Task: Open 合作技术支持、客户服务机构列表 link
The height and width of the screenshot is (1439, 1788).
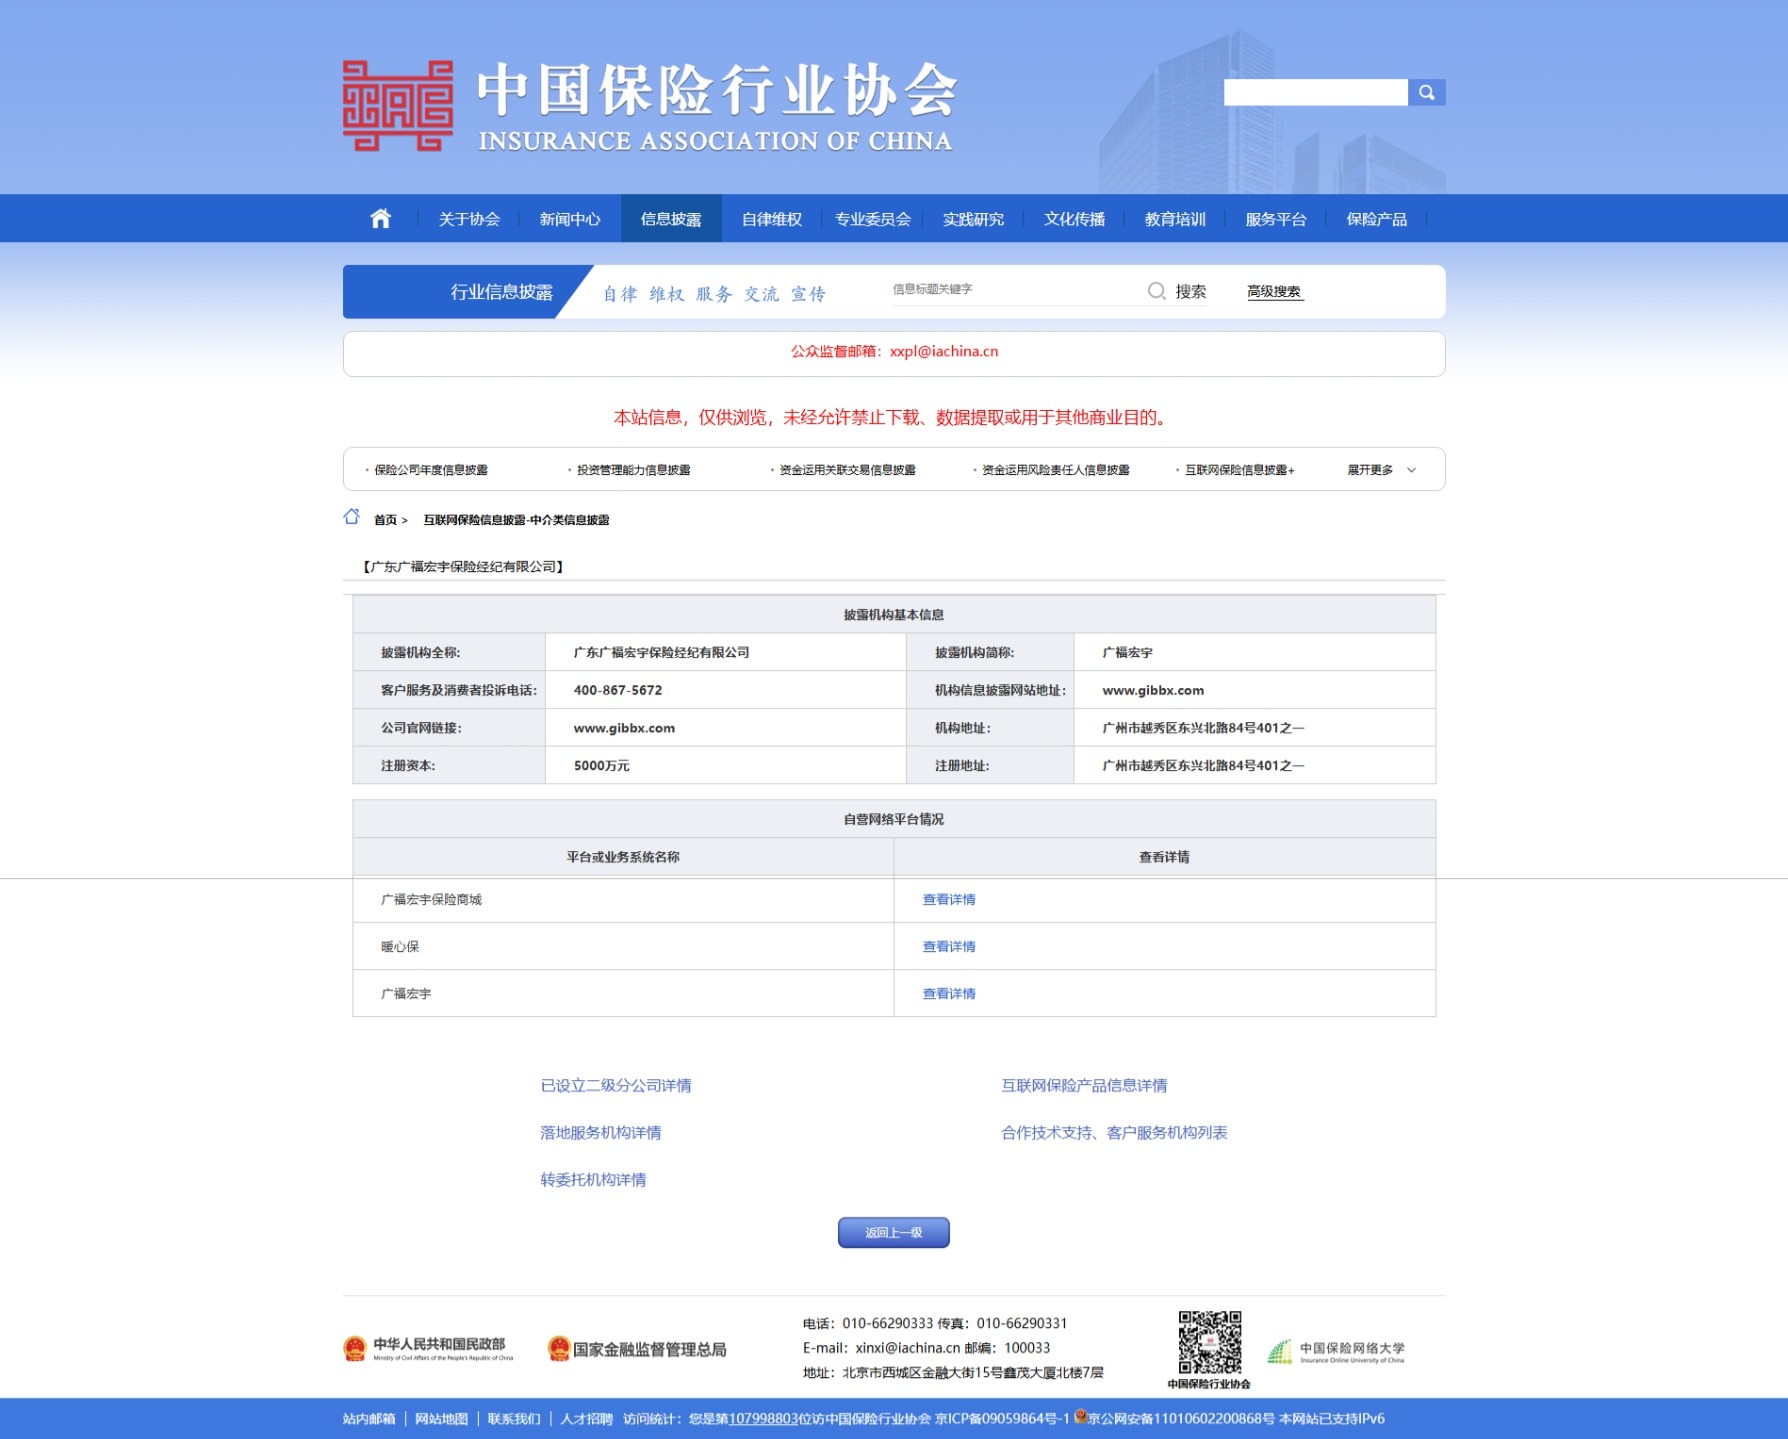Action: point(1114,1132)
